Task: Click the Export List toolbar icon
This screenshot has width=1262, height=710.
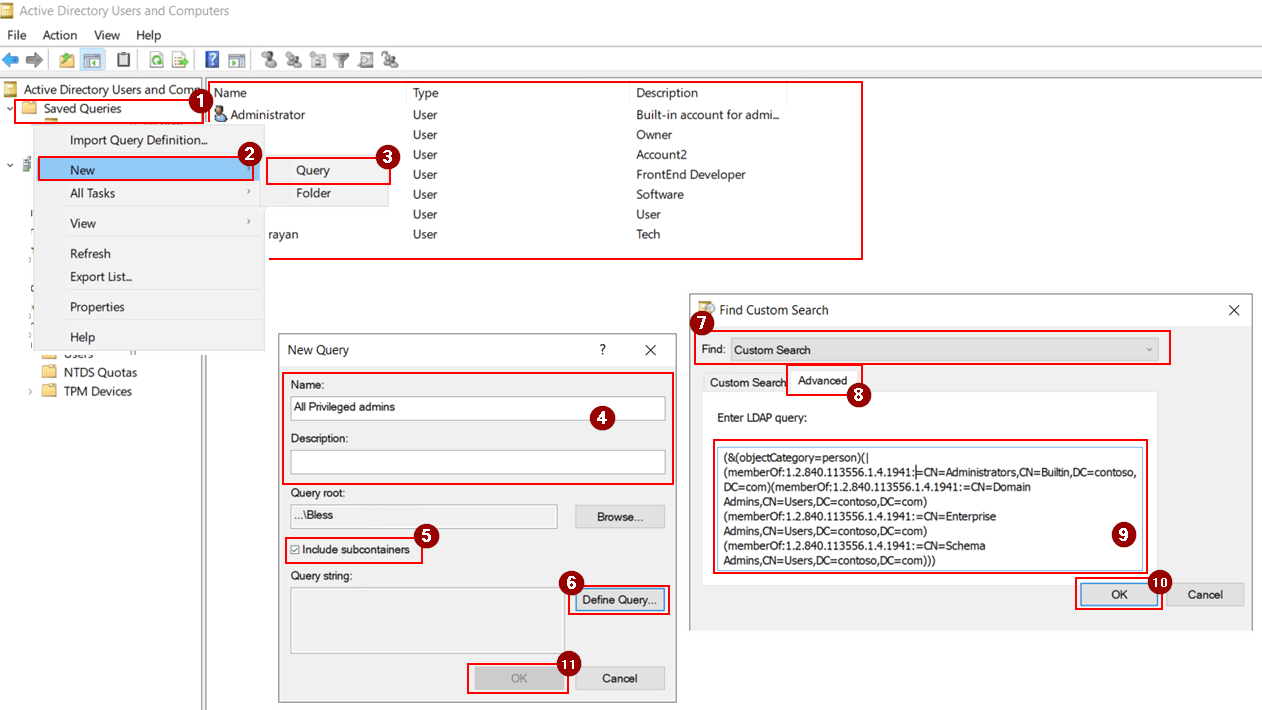Action: click(181, 60)
